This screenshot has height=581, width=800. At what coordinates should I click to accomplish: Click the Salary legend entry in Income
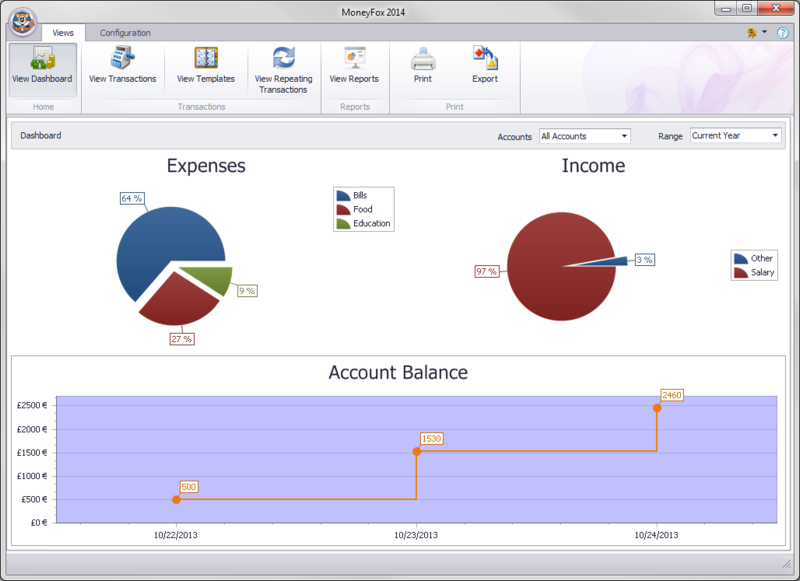click(x=754, y=272)
